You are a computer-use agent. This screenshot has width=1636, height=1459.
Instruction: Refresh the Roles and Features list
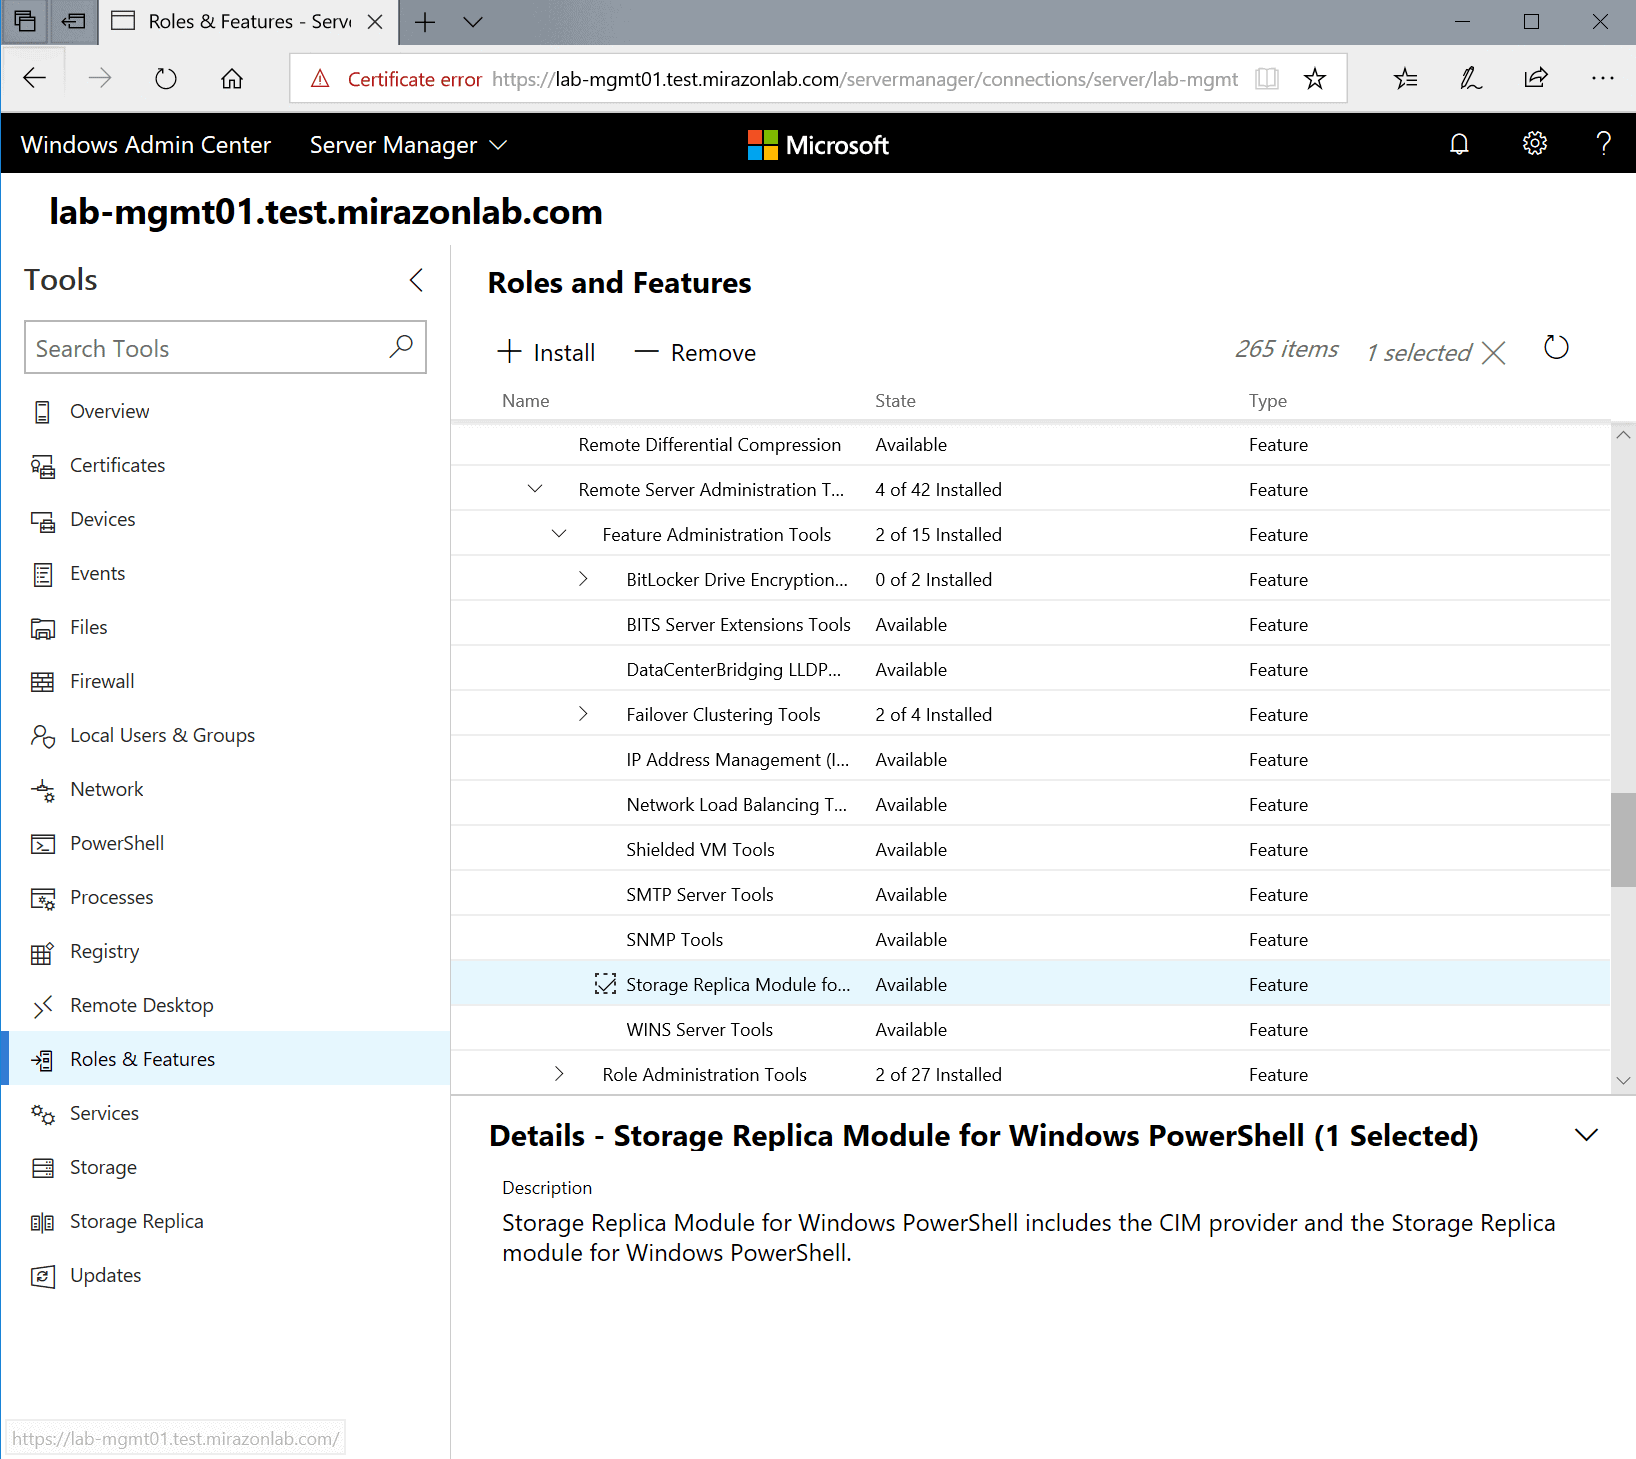pyautogui.click(x=1556, y=348)
